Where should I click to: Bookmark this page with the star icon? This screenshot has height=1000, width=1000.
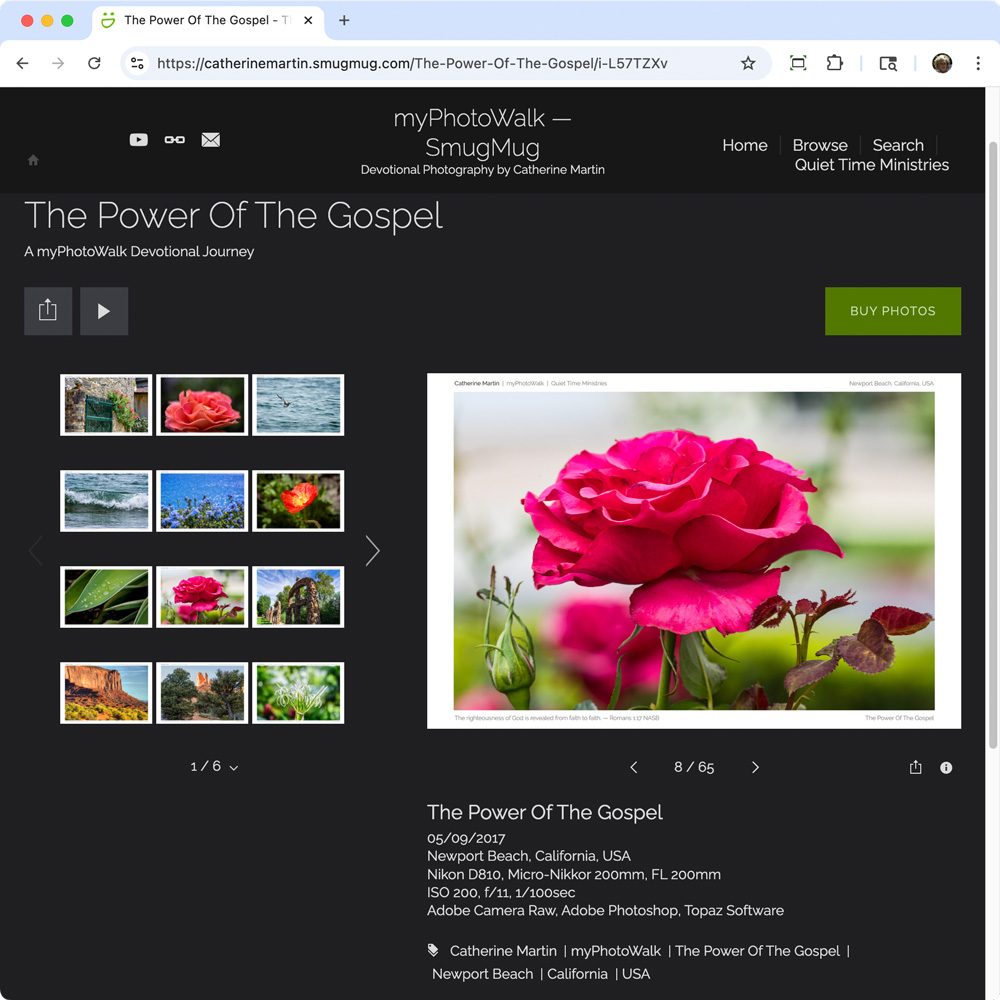pos(748,63)
